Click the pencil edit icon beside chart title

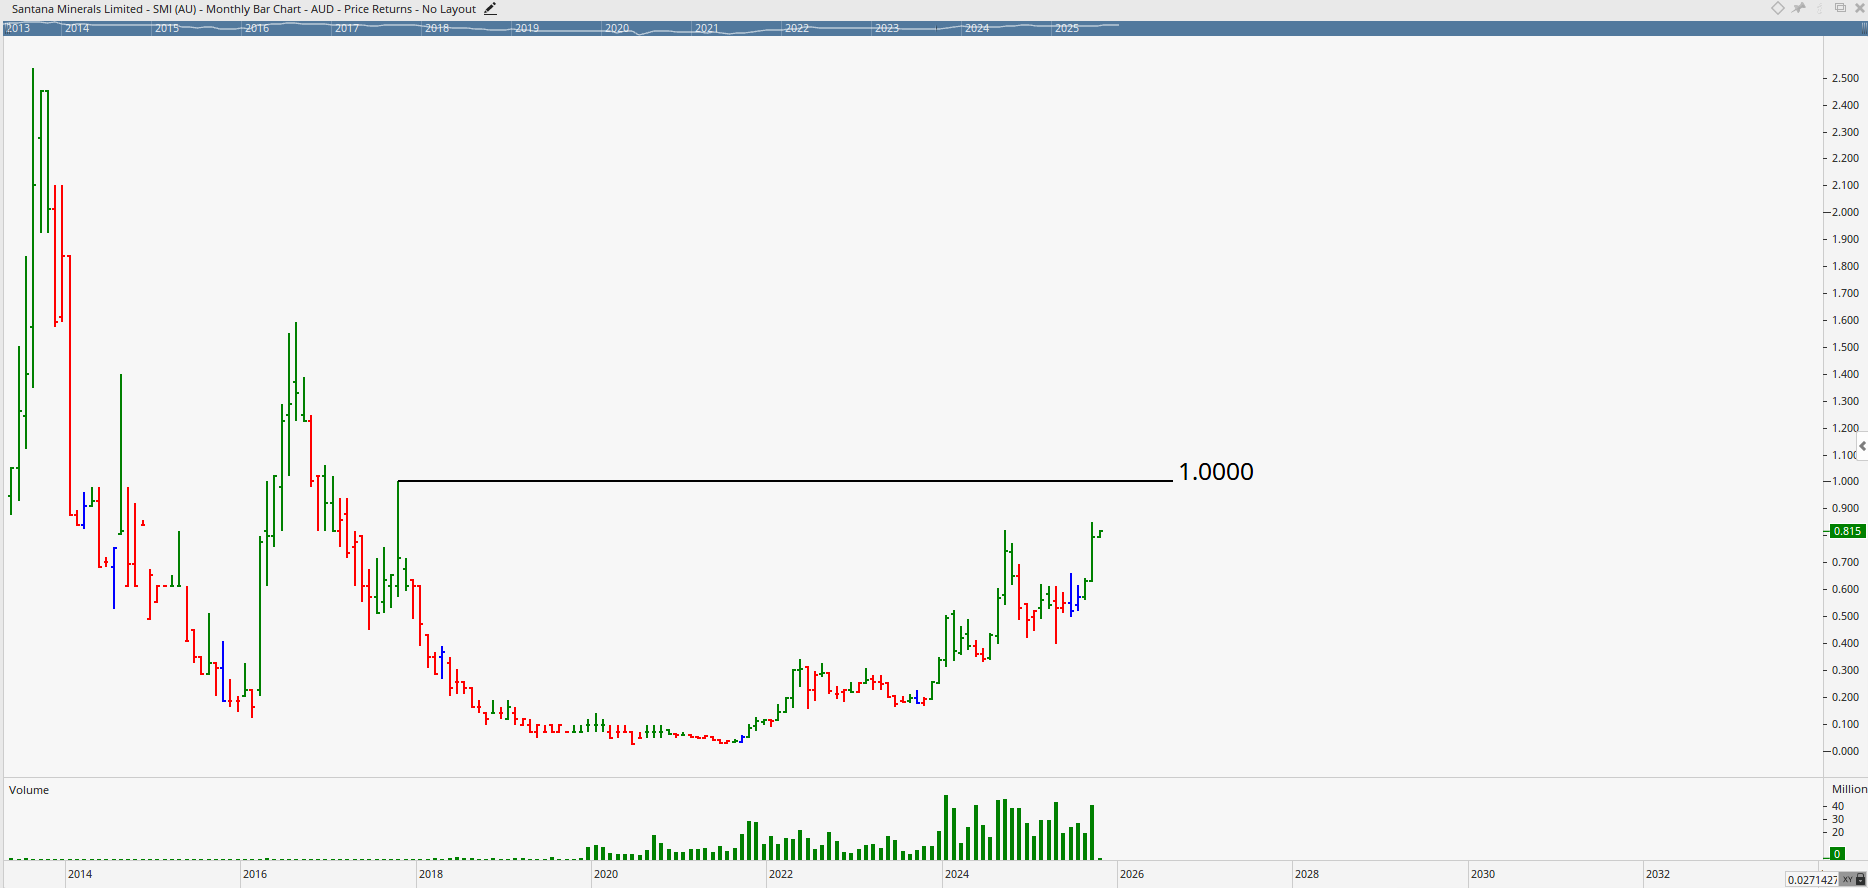point(490,9)
